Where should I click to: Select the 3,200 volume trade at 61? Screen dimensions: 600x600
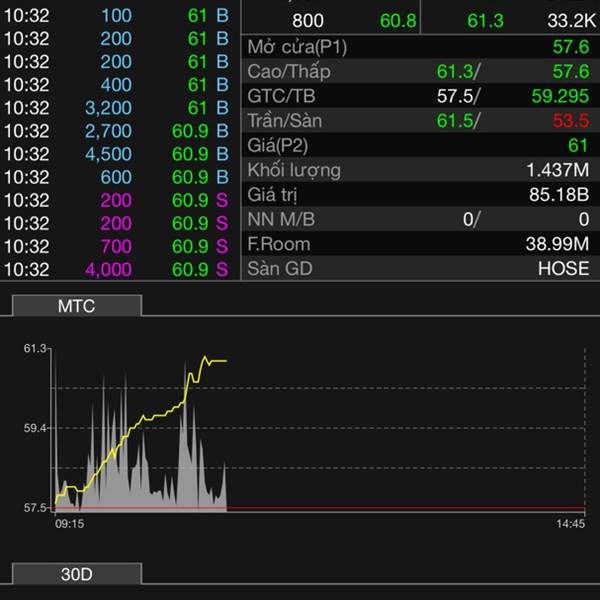[x=116, y=108]
